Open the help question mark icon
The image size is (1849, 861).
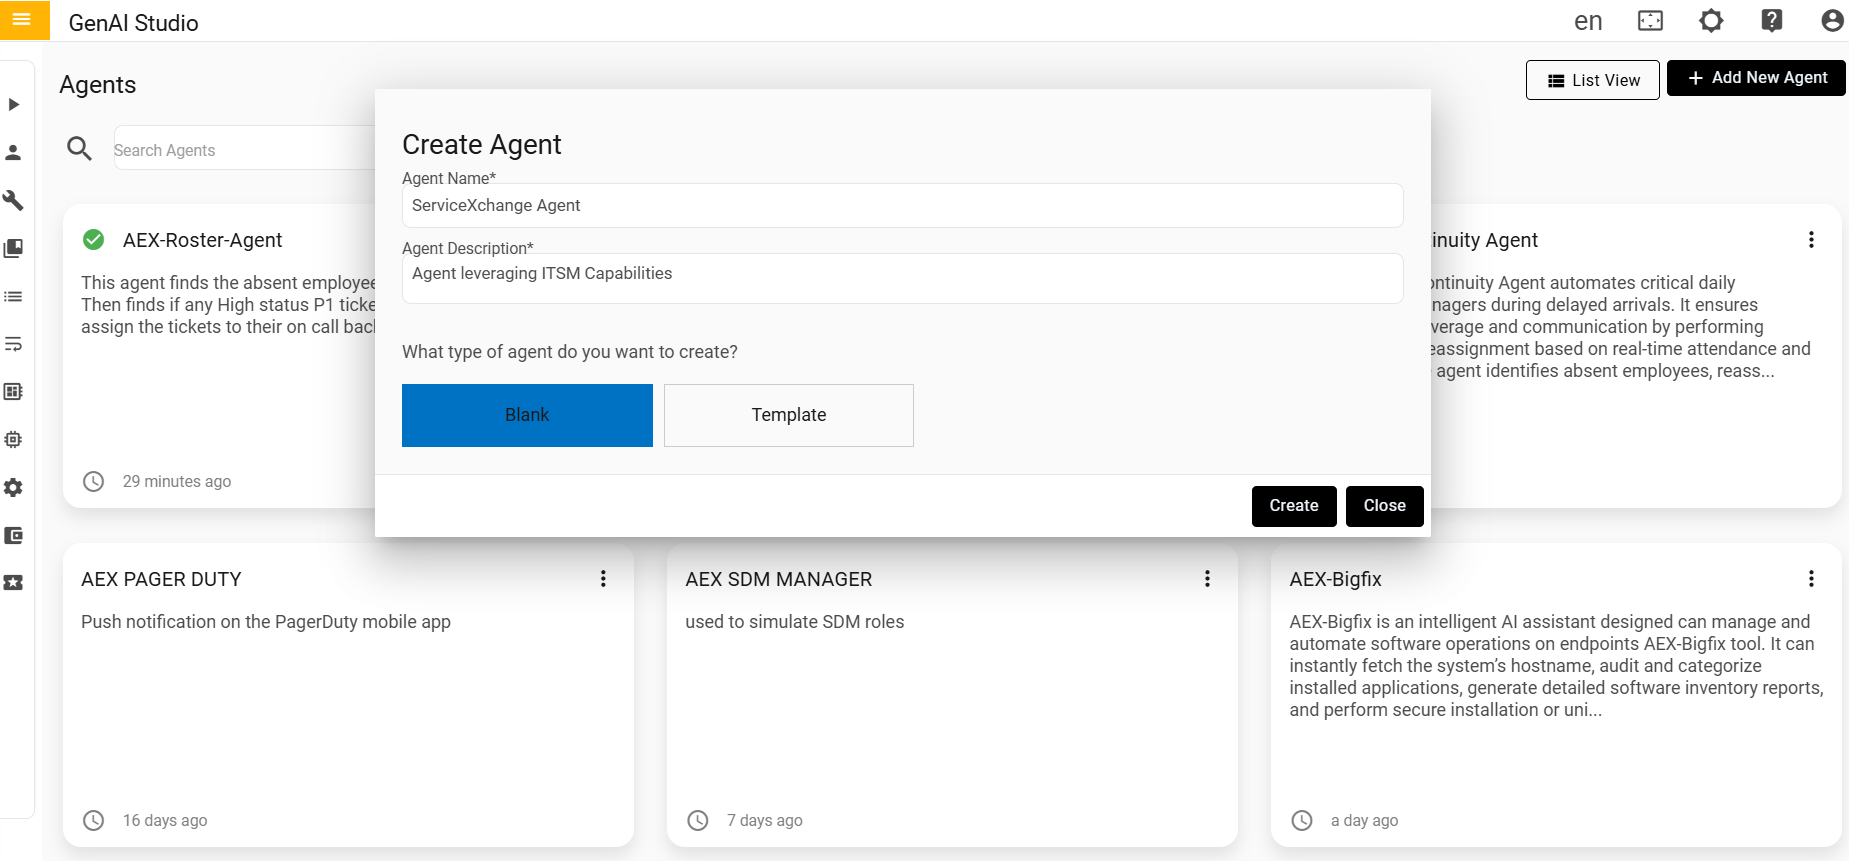[x=1771, y=21]
